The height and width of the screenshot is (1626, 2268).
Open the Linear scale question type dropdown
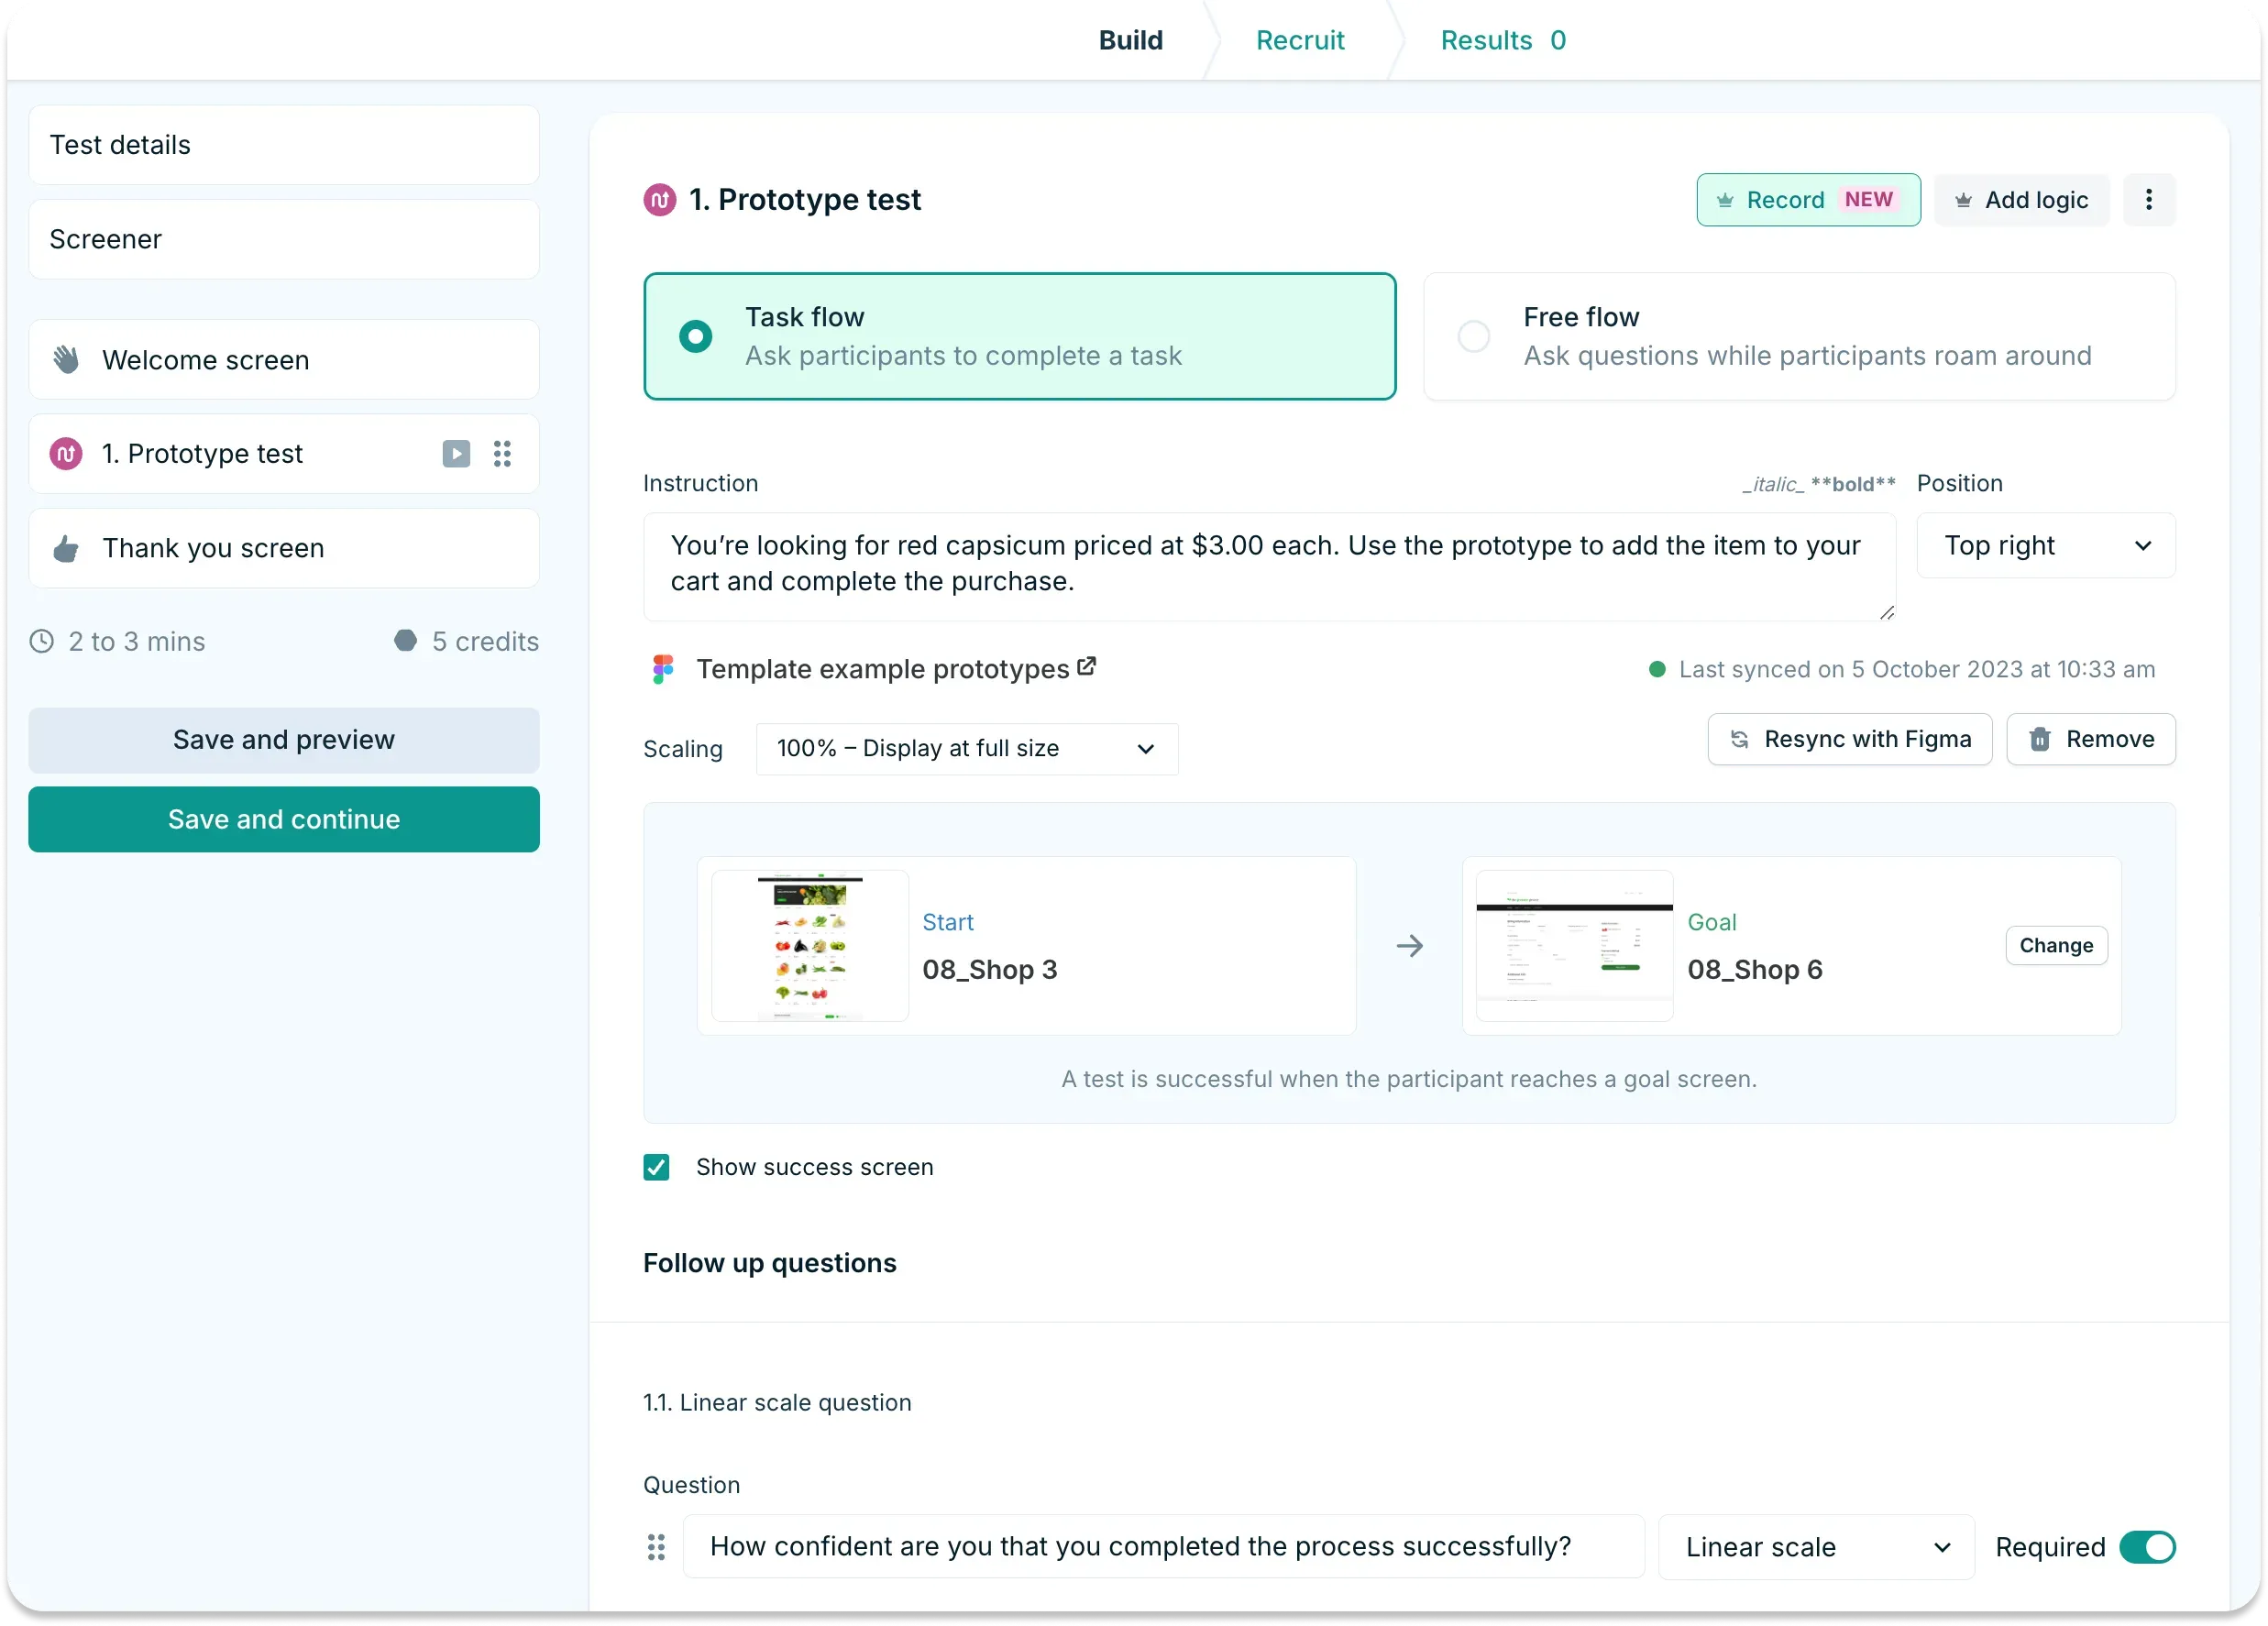pos(1814,1547)
